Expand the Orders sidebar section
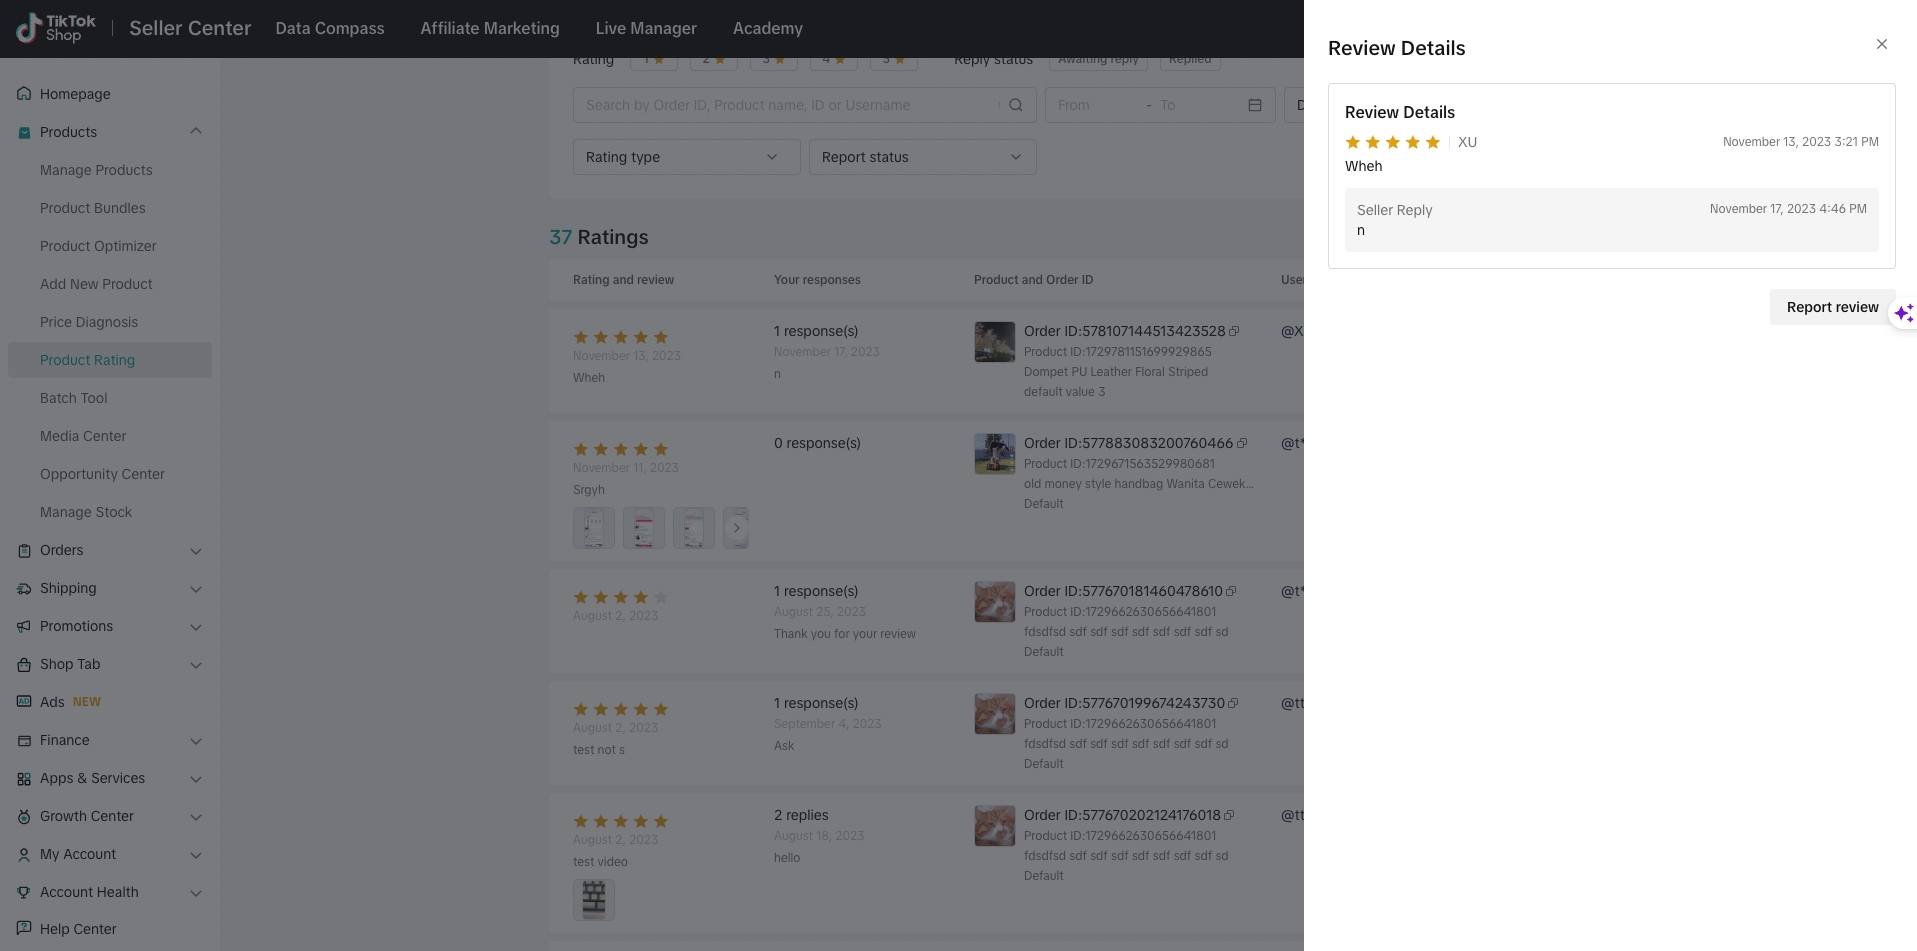The width and height of the screenshot is (1917, 951). coord(196,551)
